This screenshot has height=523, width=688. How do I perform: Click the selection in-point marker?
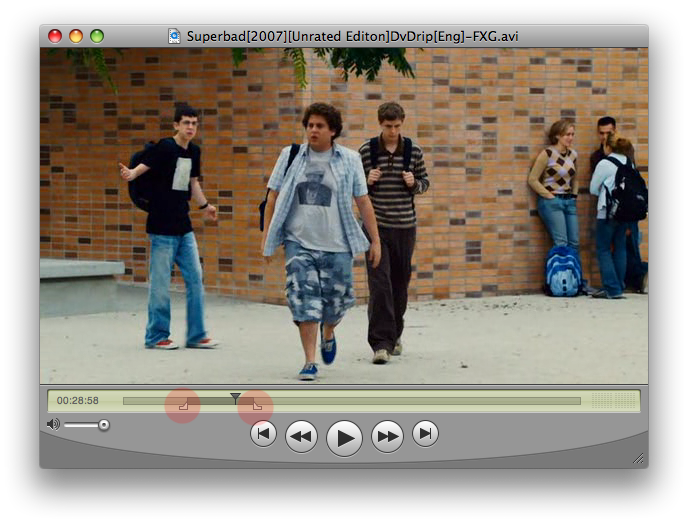point(184,405)
